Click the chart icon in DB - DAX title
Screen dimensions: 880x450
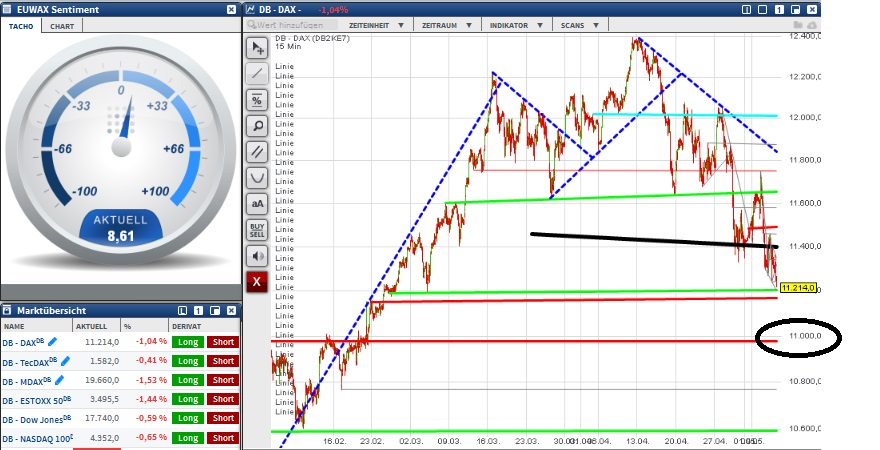coord(250,10)
